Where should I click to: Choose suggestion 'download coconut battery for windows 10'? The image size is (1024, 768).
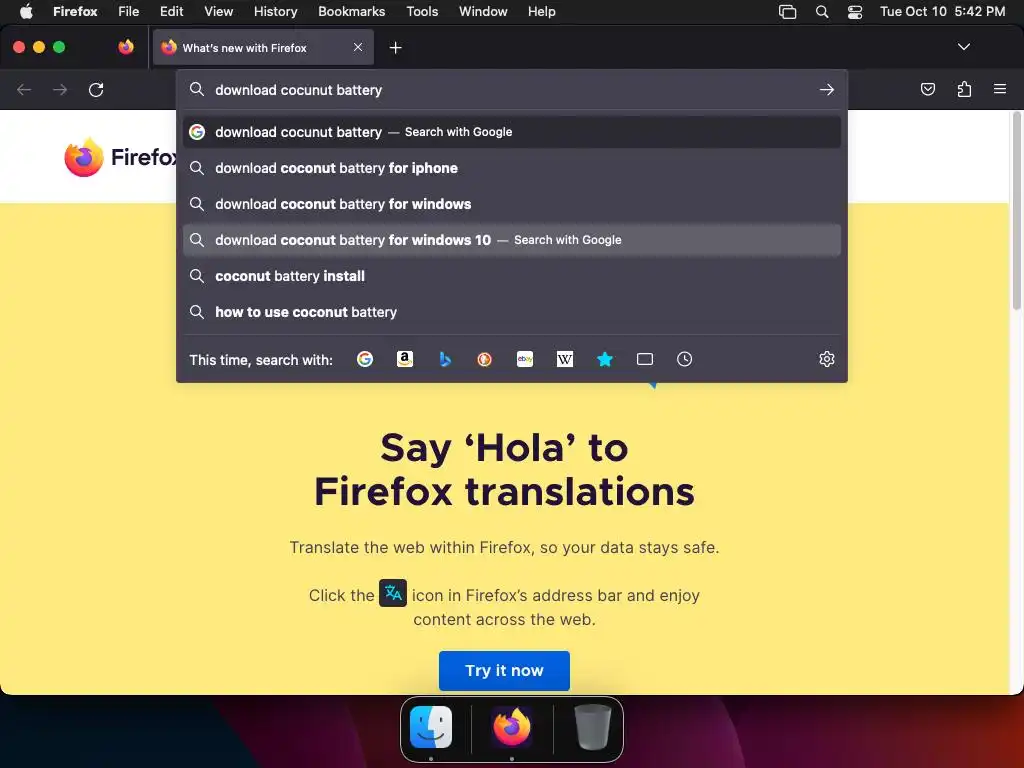point(512,240)
